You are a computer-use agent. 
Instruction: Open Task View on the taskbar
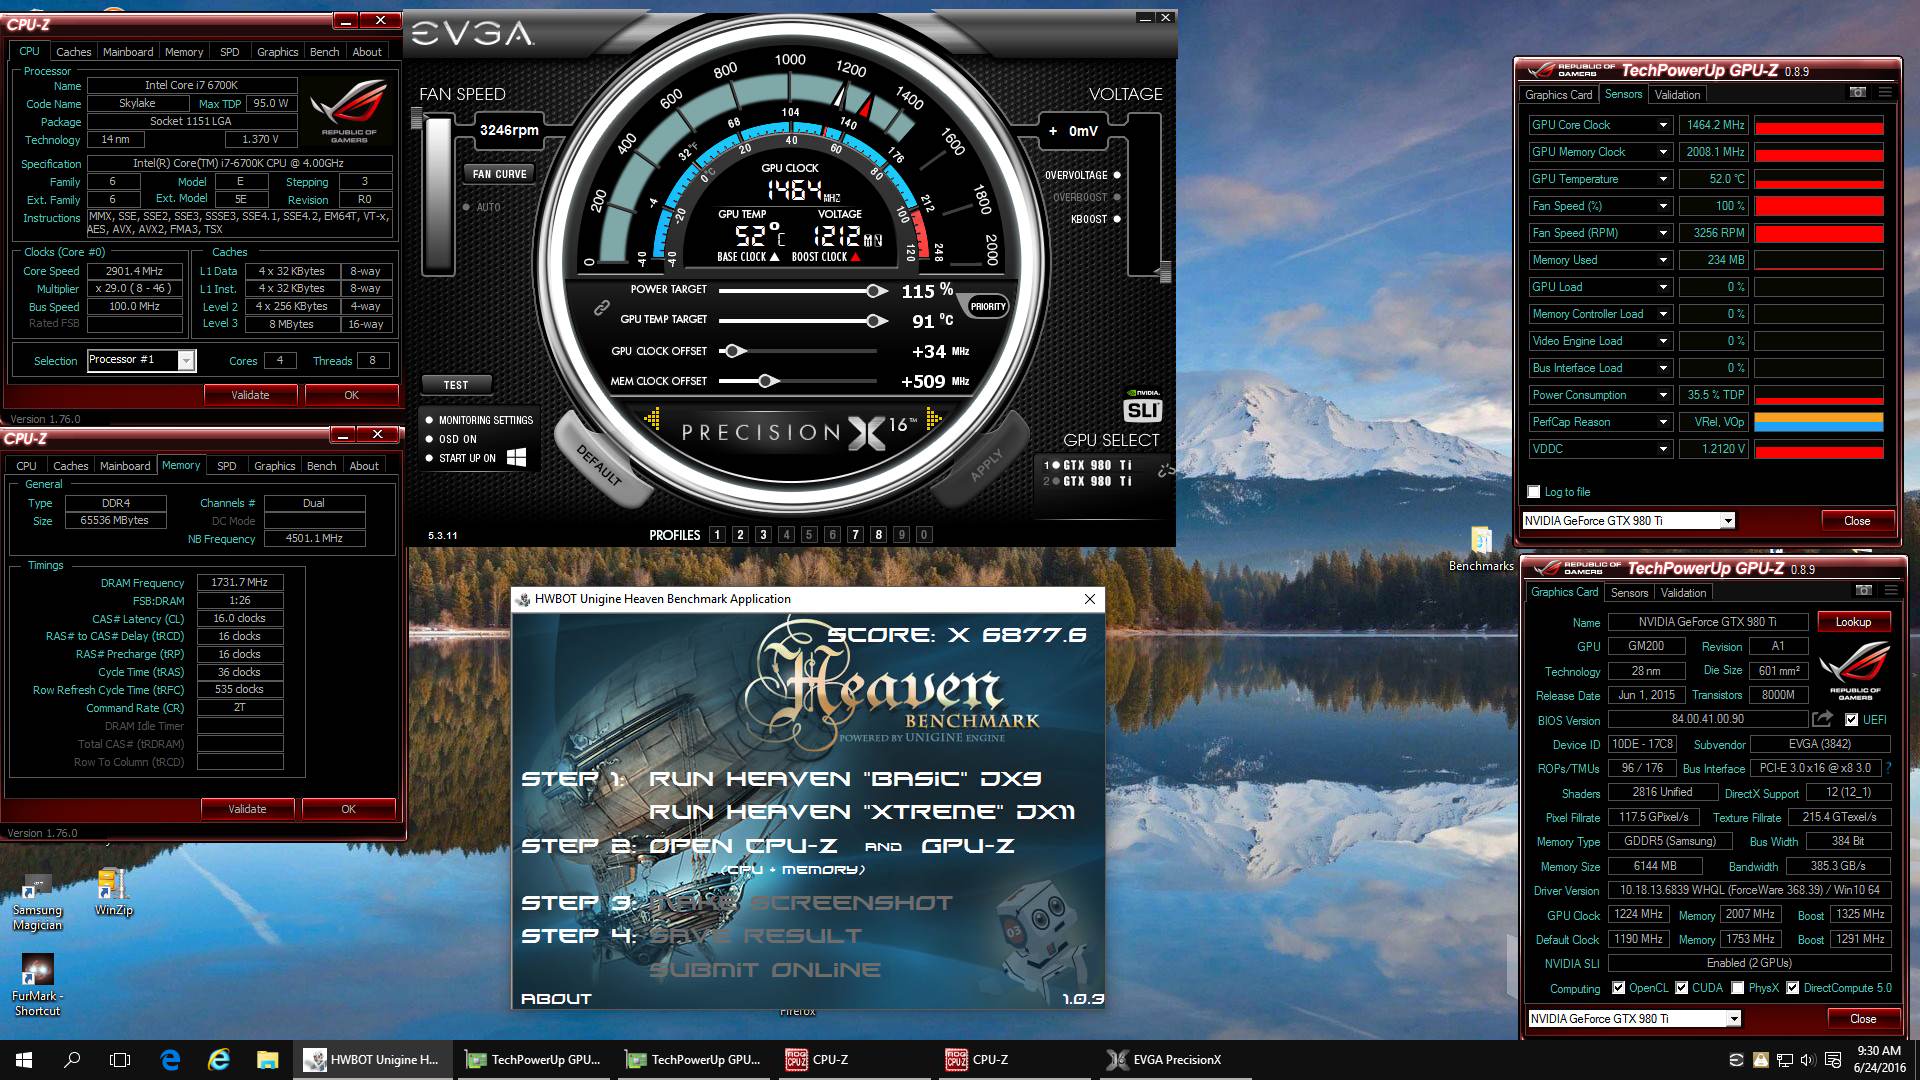120,1060
